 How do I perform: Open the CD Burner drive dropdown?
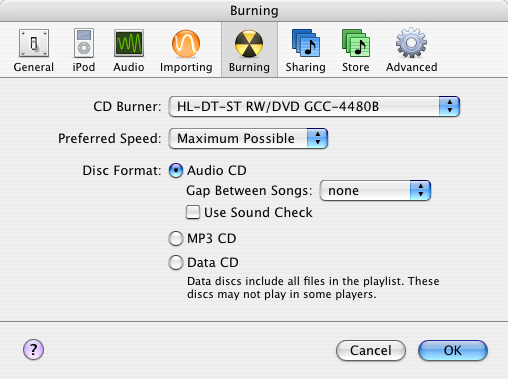click(x=314, y=107)
